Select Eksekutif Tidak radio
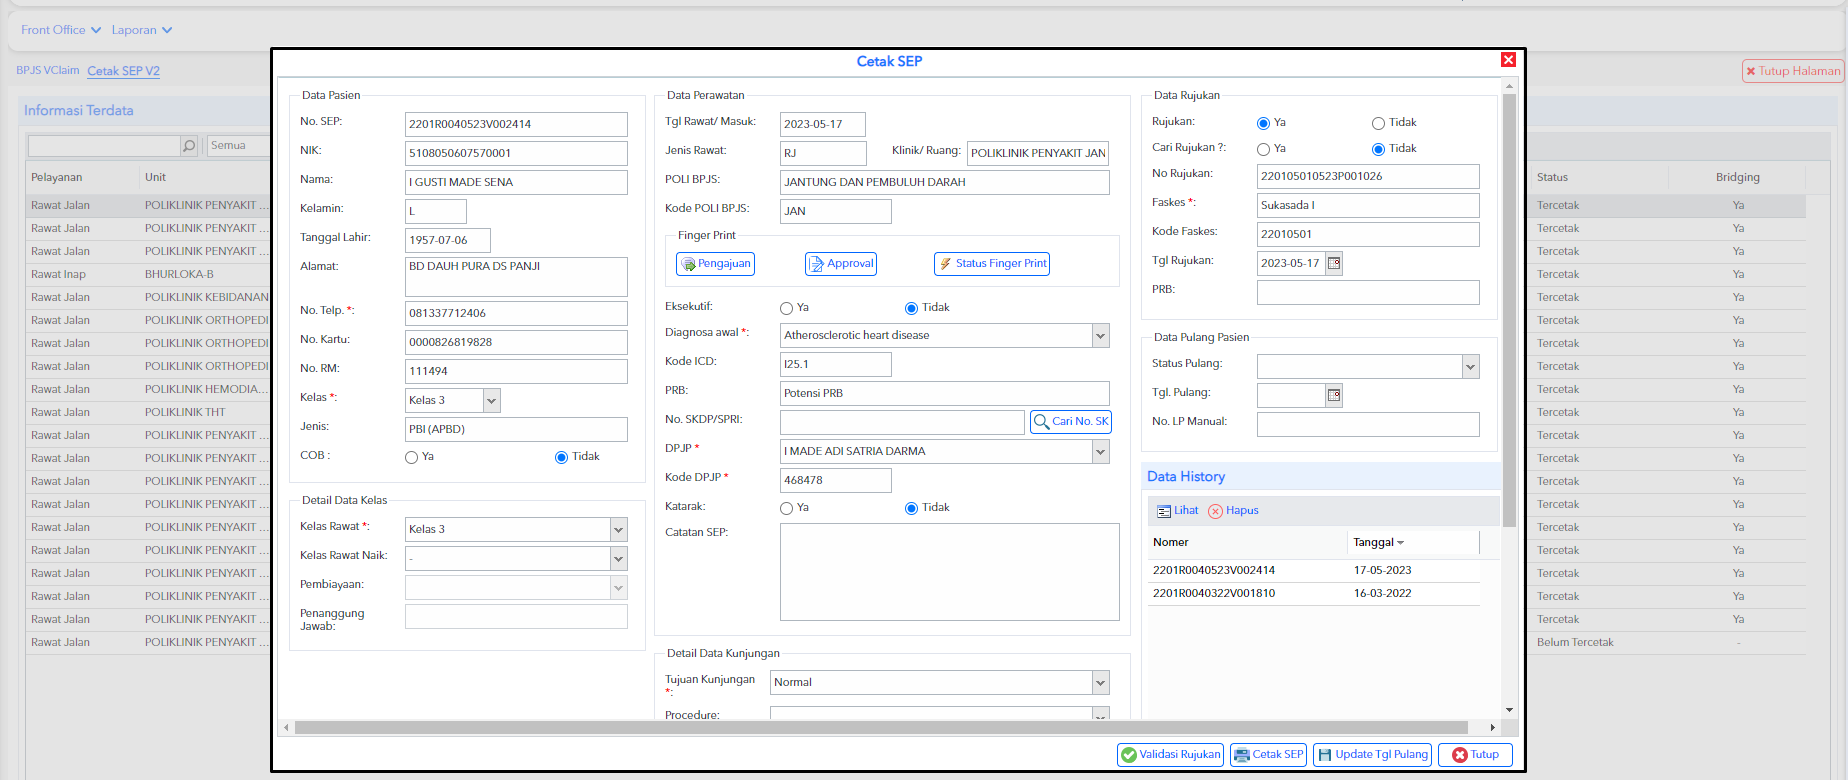The height and width of the screenshot is (780, 1848). (911, 308)
